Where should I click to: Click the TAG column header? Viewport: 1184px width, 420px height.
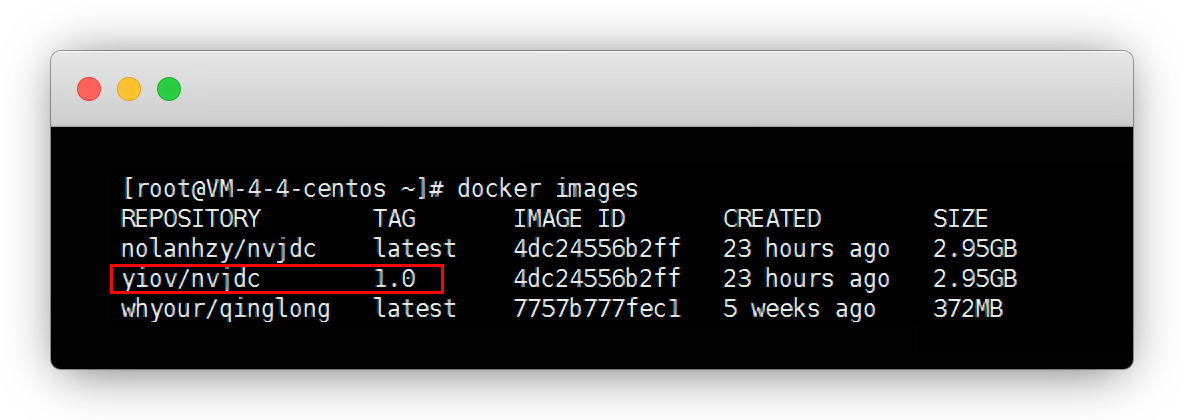point(394,219)
